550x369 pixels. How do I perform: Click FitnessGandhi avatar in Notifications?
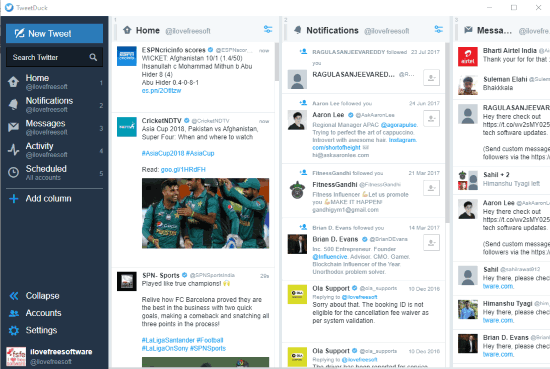(x=297, y=190)
